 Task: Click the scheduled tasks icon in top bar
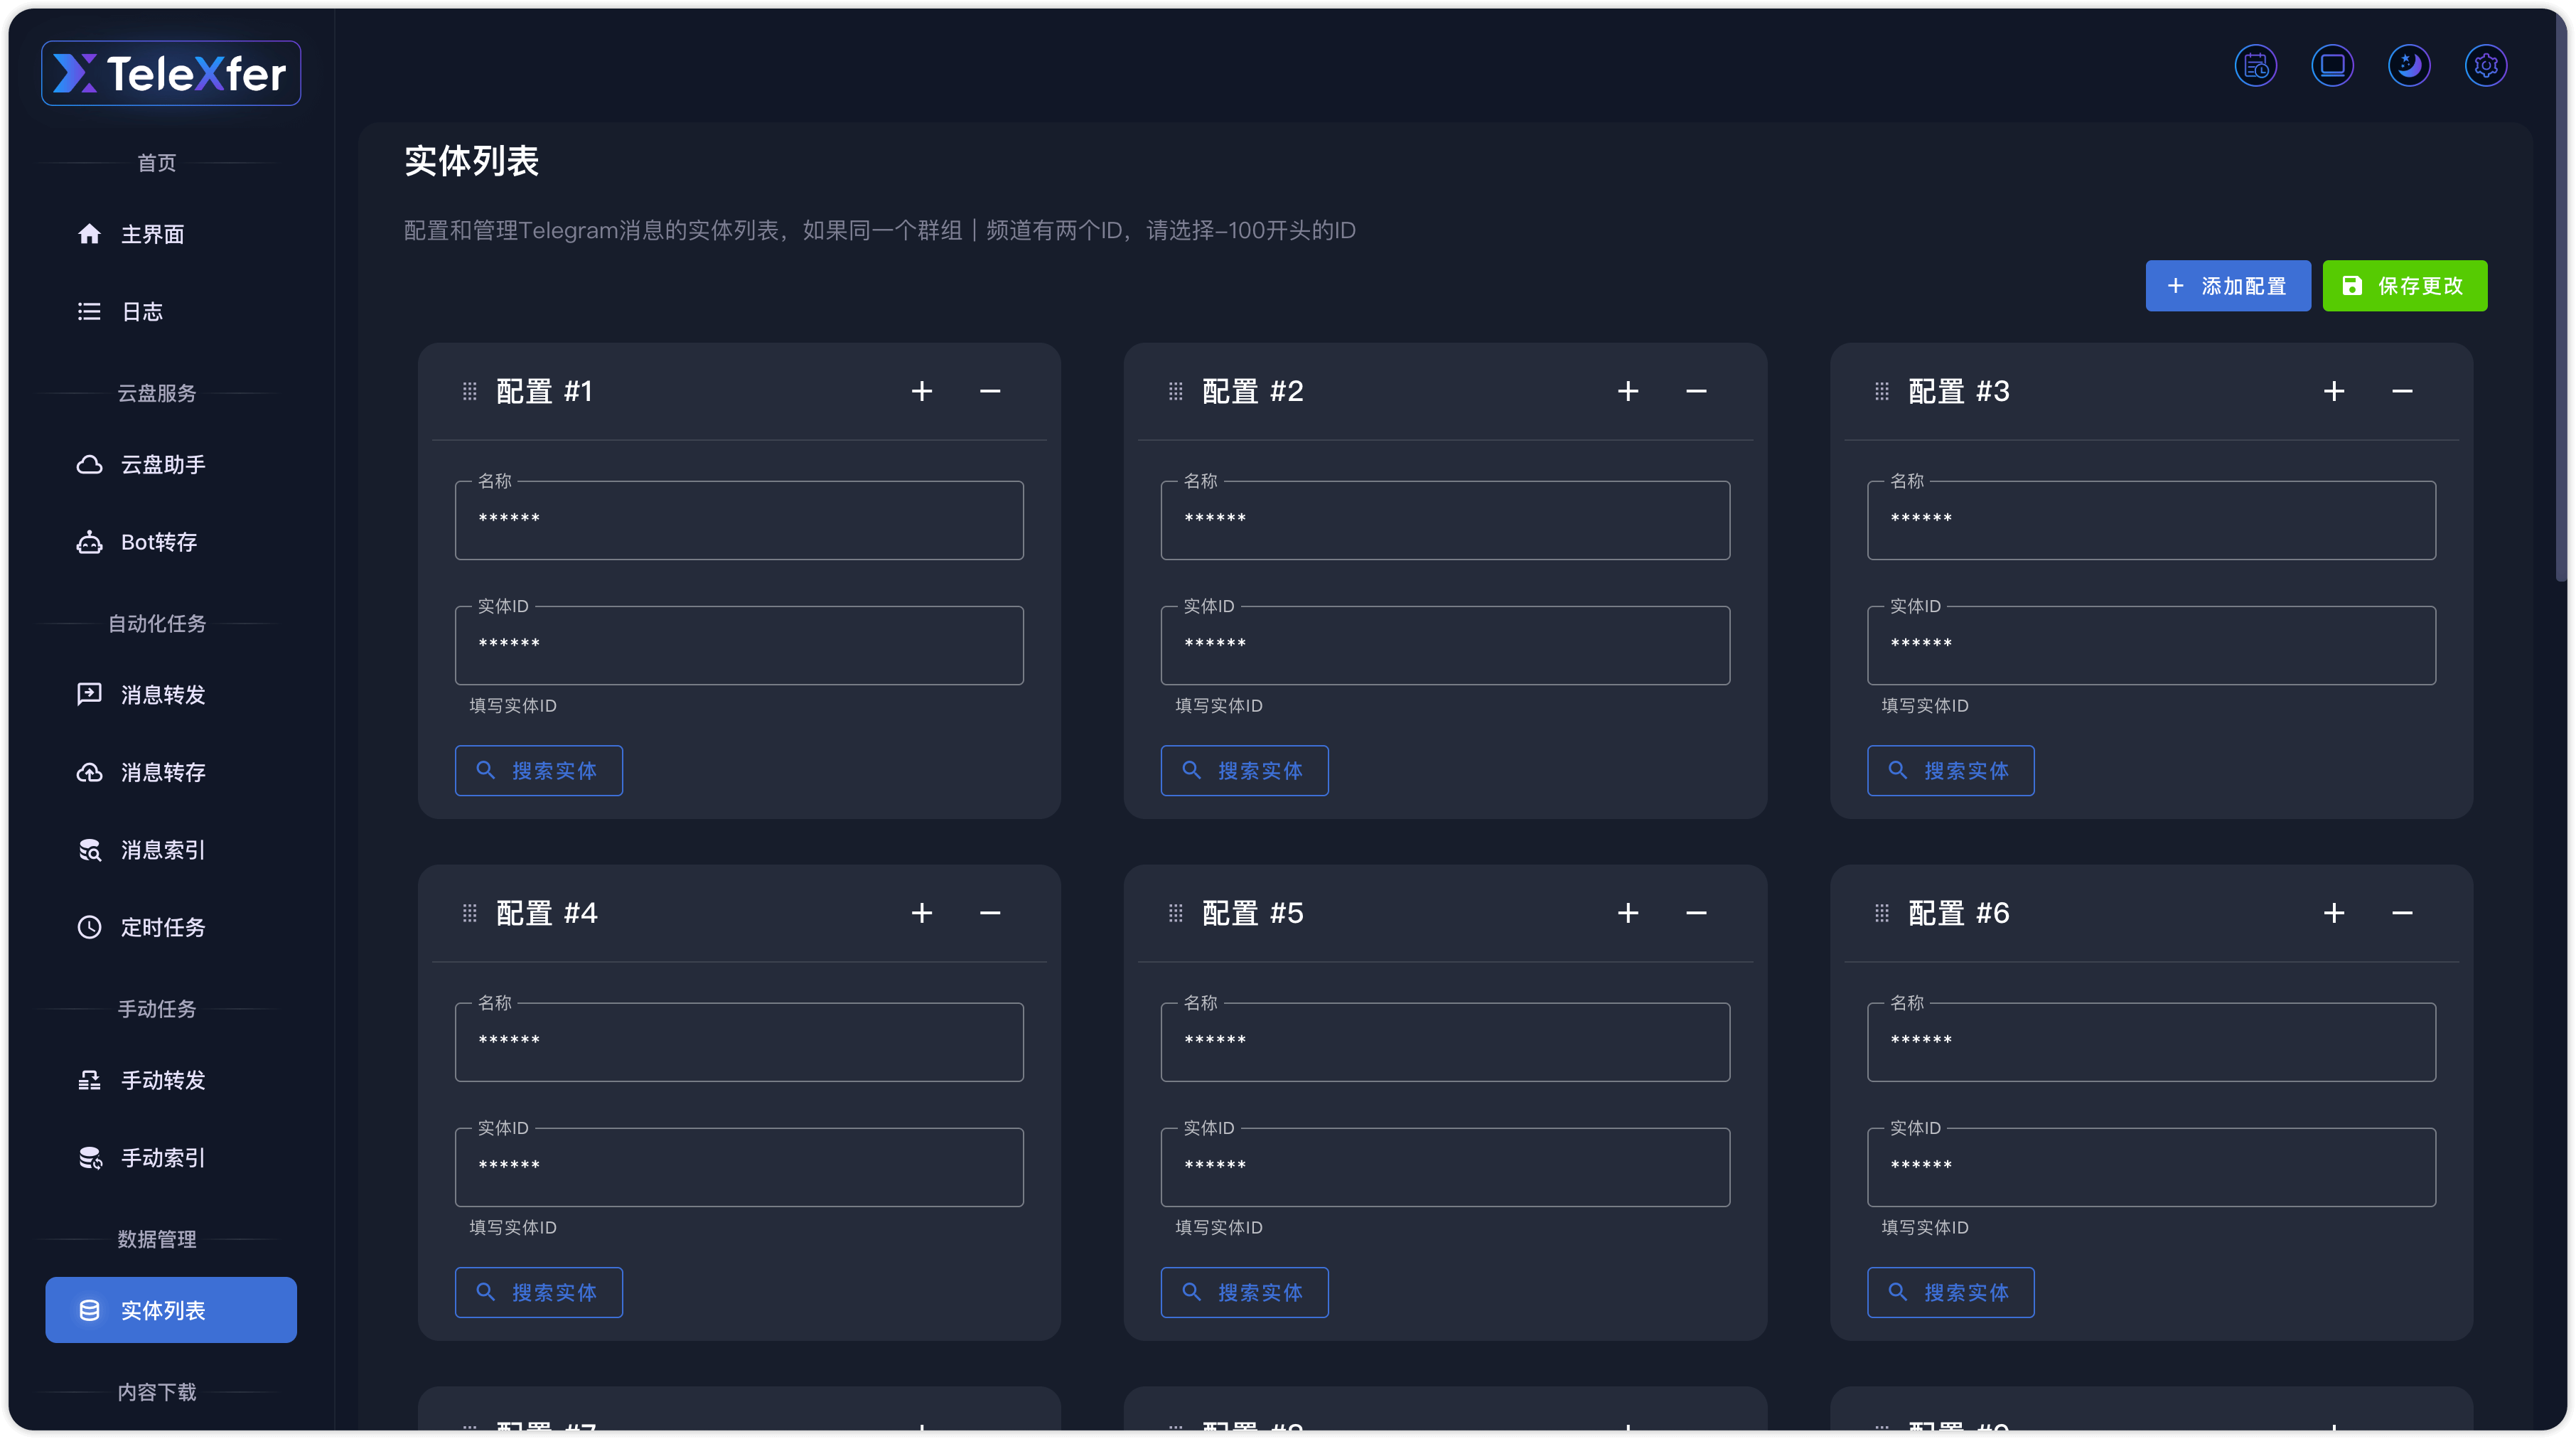tap(2255, 66)
